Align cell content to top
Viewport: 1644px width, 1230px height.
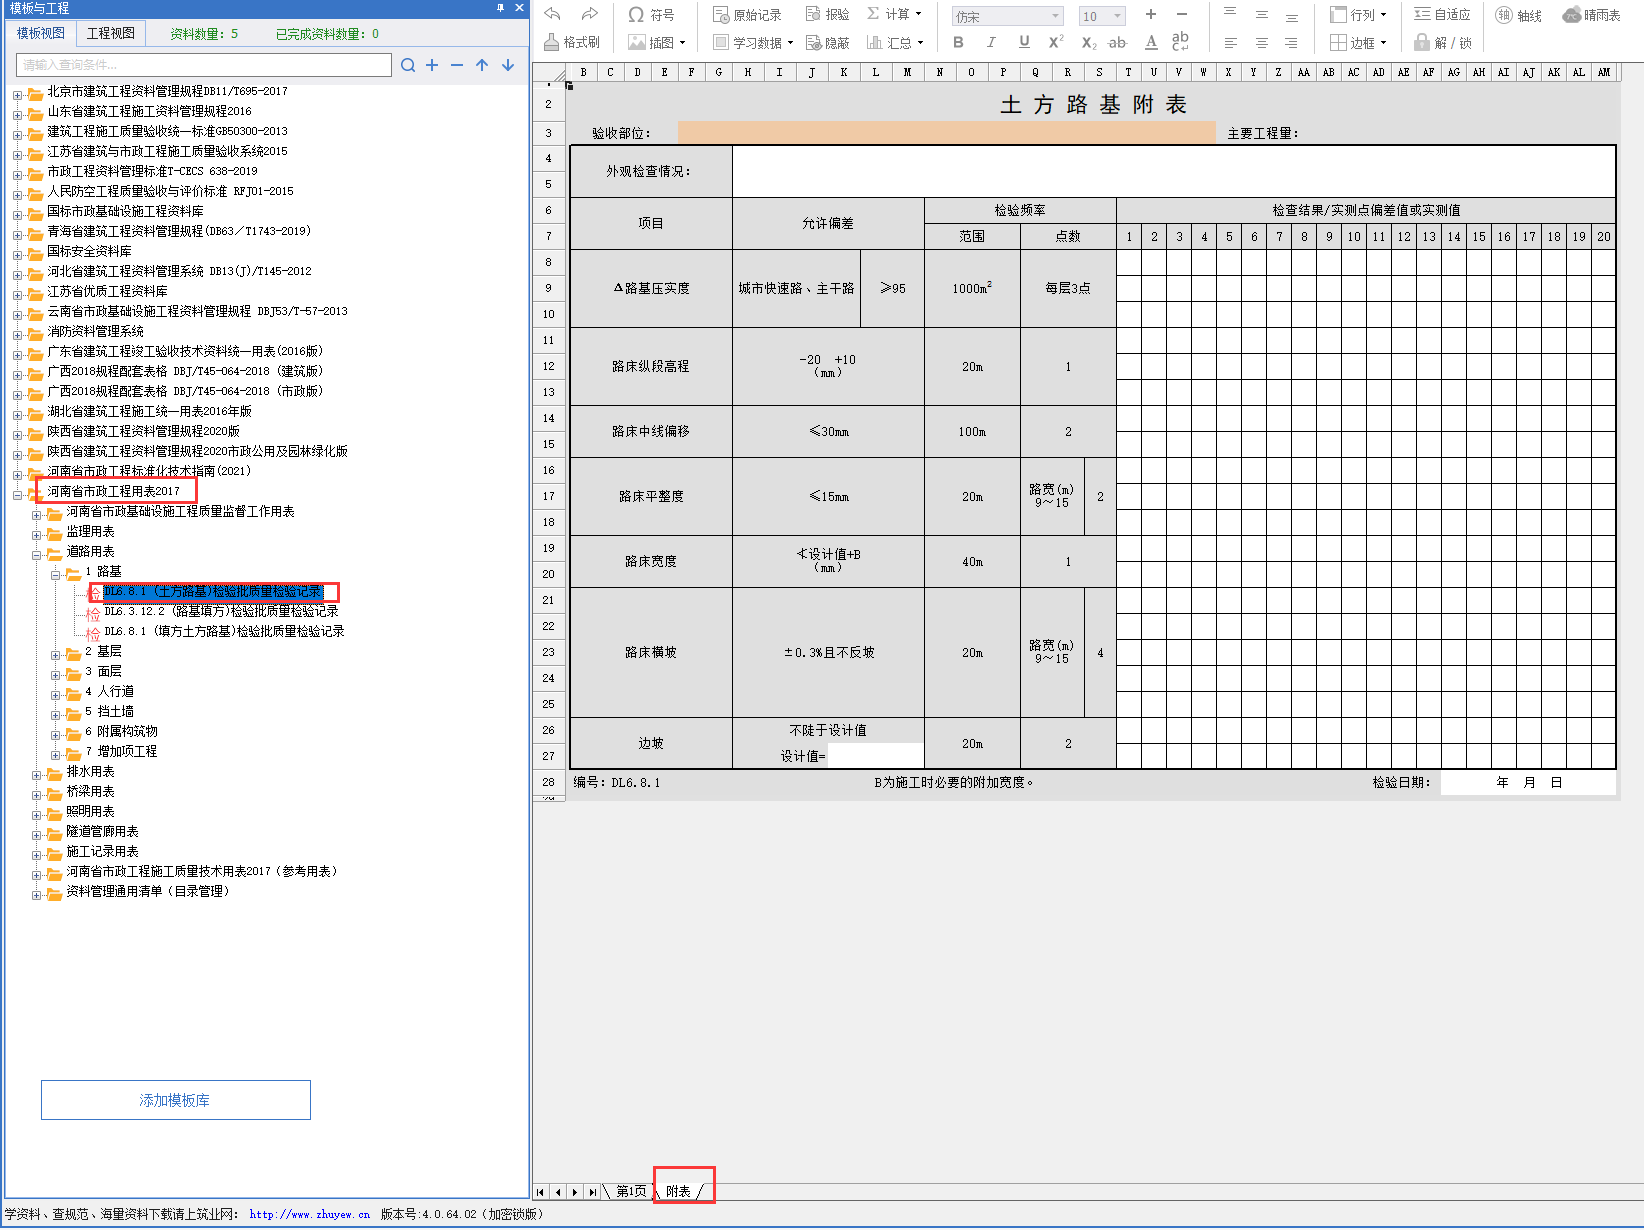pos(1230,14)
